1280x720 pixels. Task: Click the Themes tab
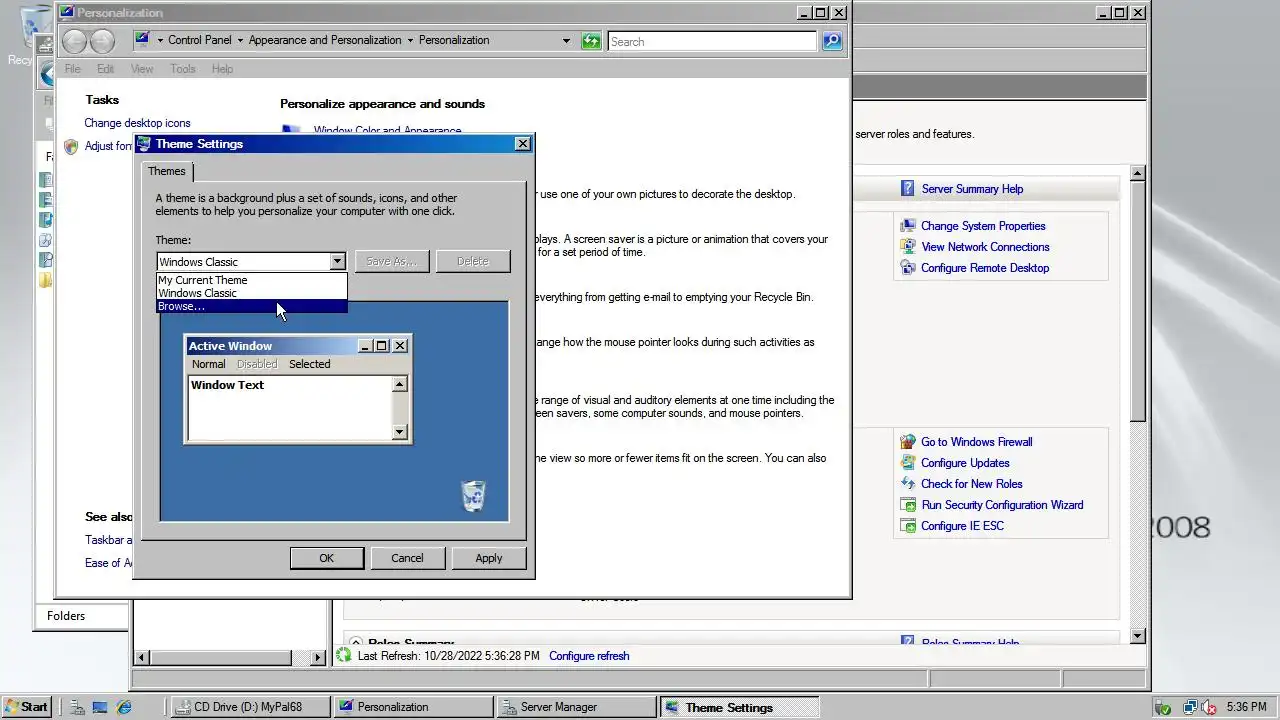[167, 171]
